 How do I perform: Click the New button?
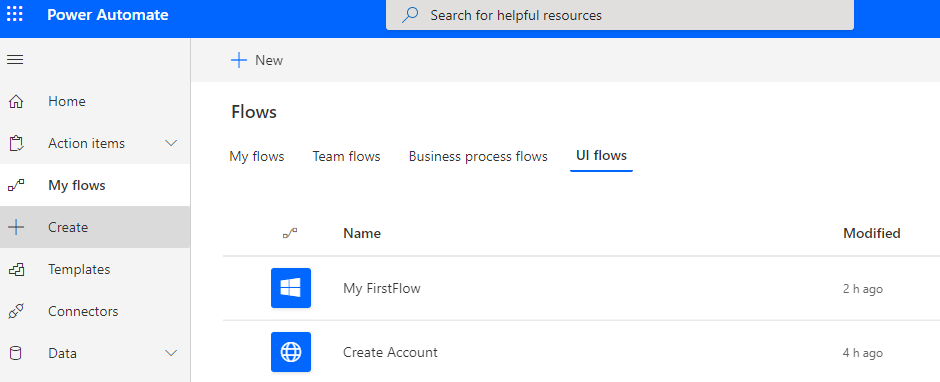coord(257,60)
